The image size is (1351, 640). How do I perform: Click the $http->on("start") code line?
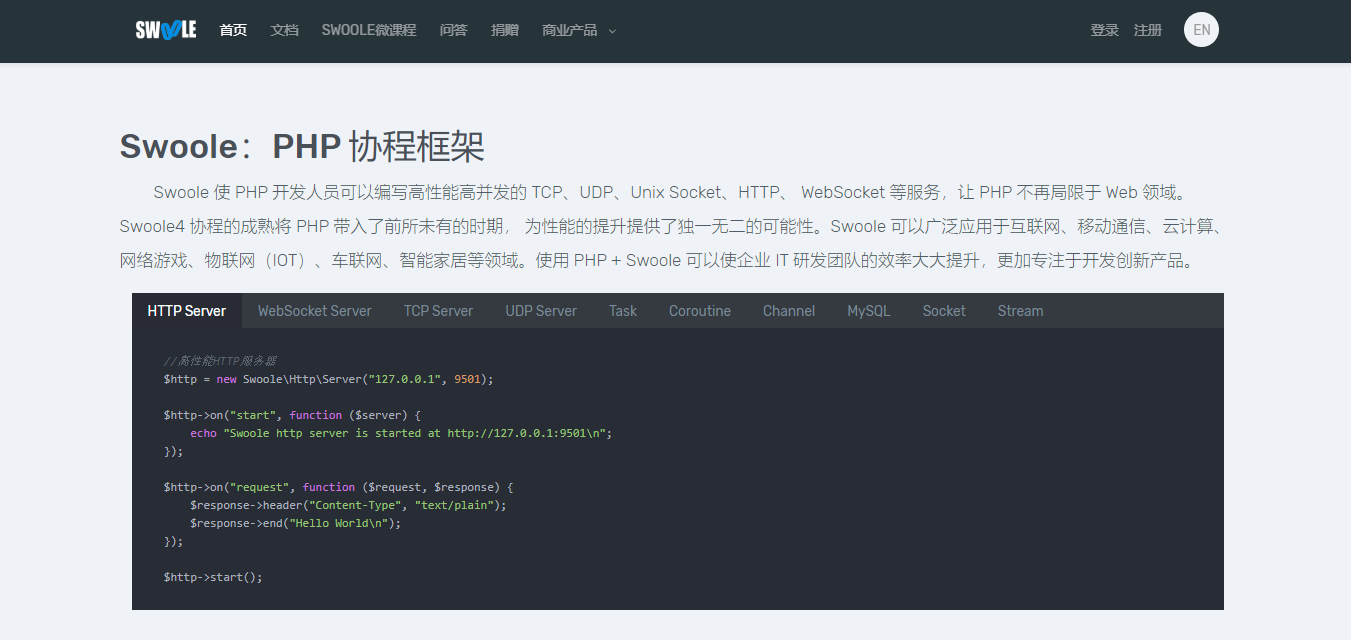[293, 415]
